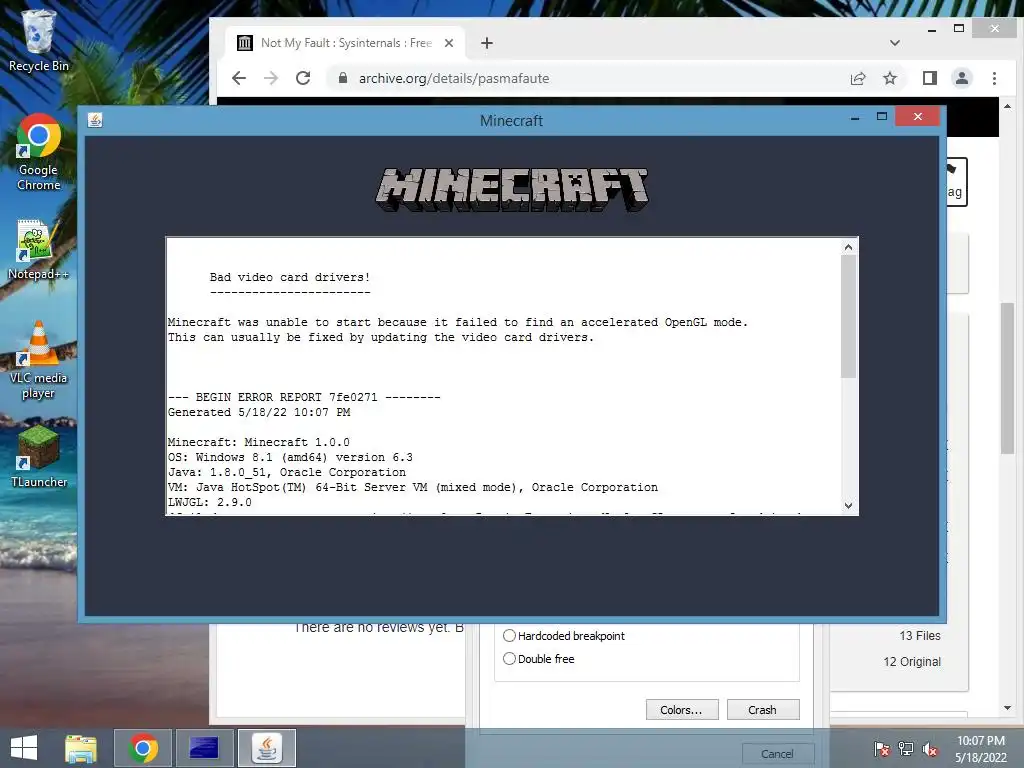Share this page using the share icon

(x=857, y=78)
